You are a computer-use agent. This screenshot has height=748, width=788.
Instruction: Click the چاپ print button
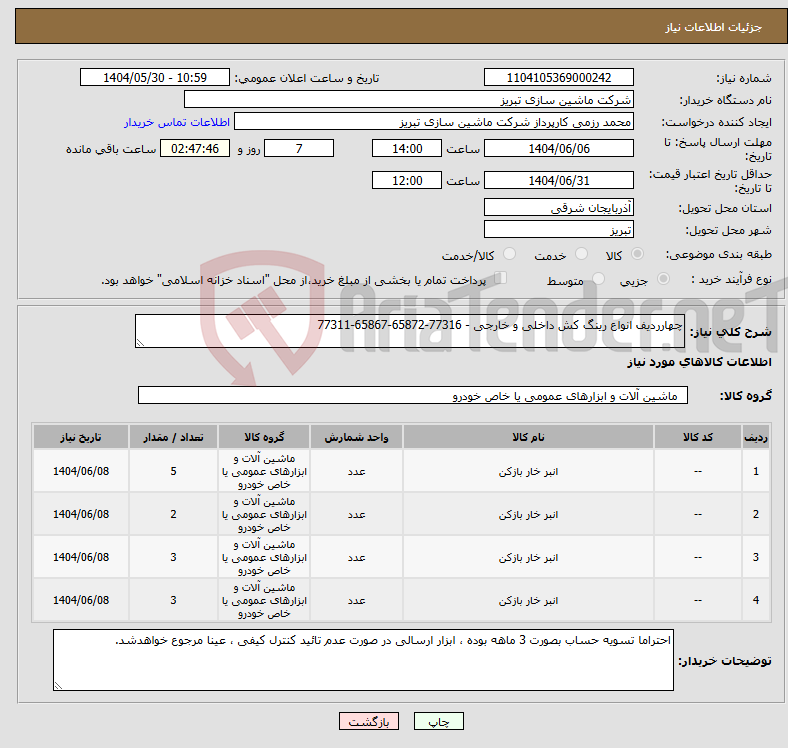(439, 721)
